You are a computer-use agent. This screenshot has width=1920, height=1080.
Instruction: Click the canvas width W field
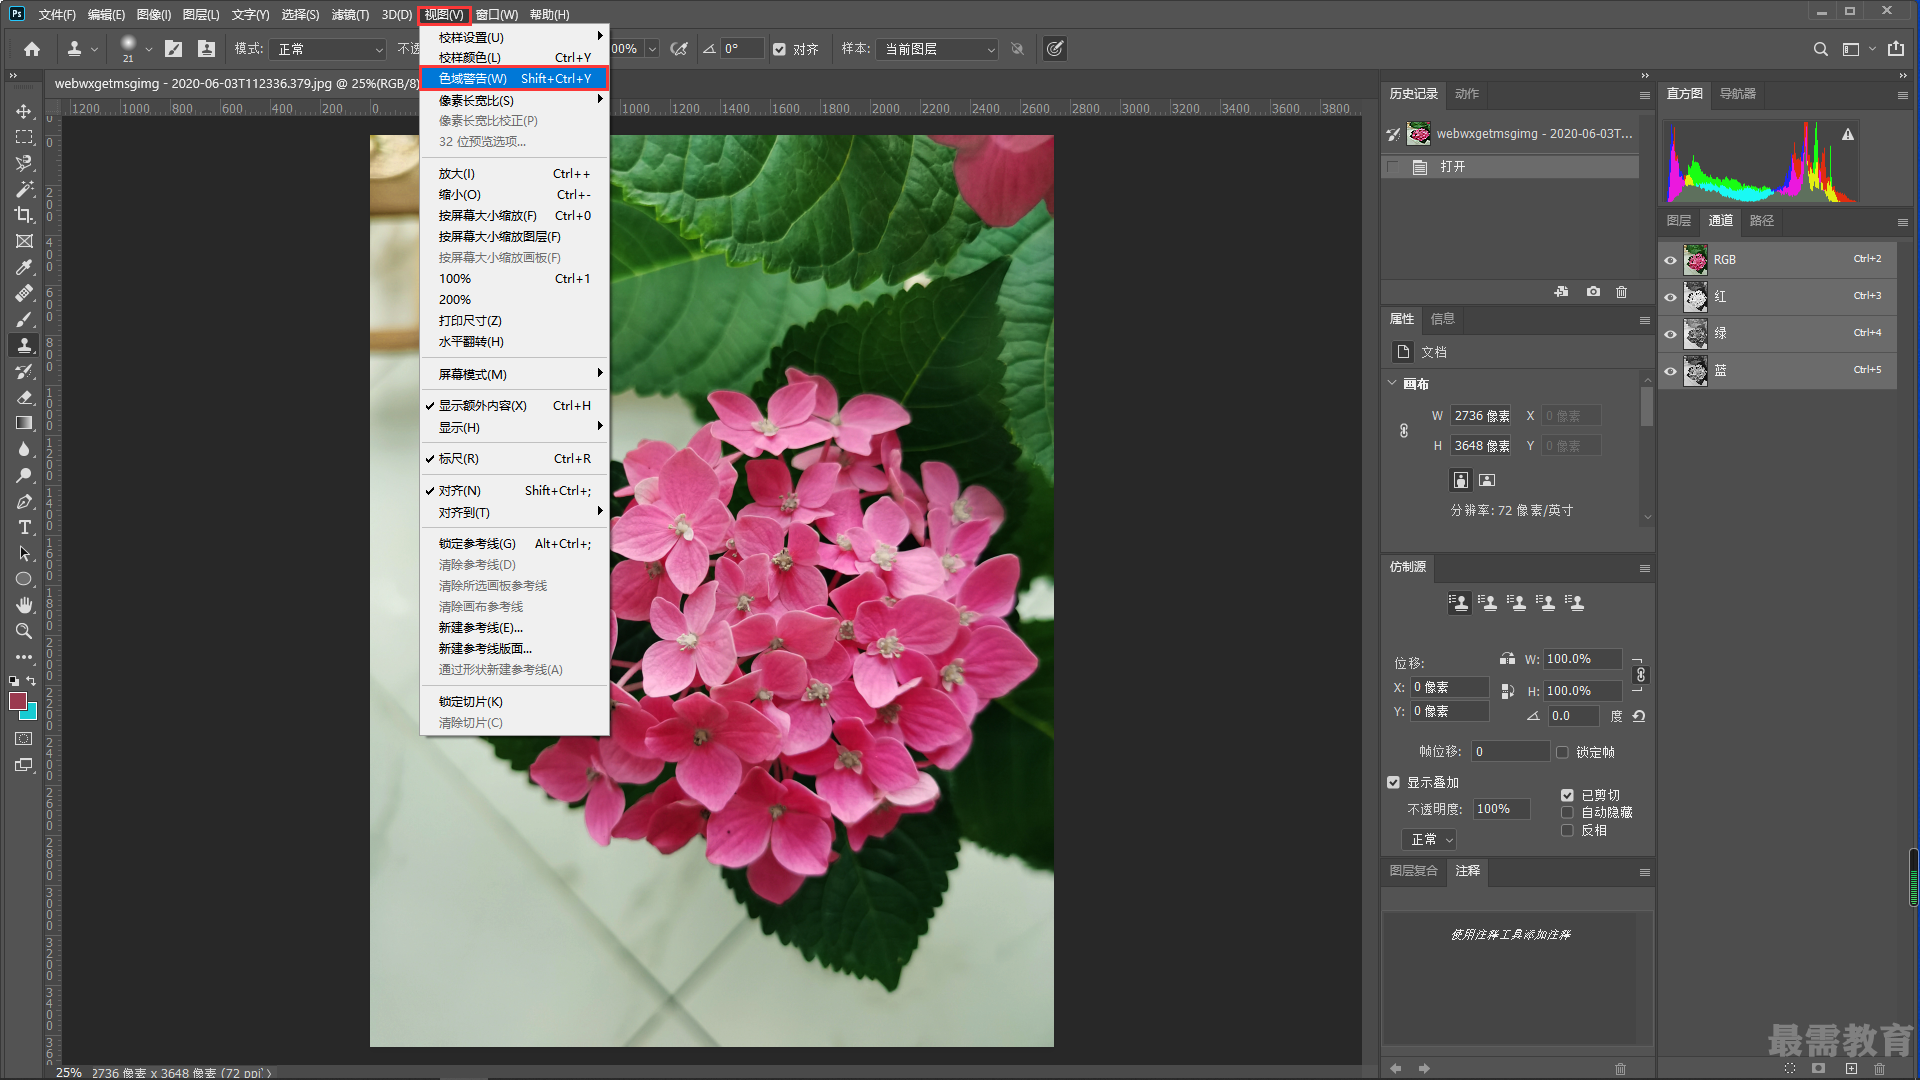(x=1482, y=415)
